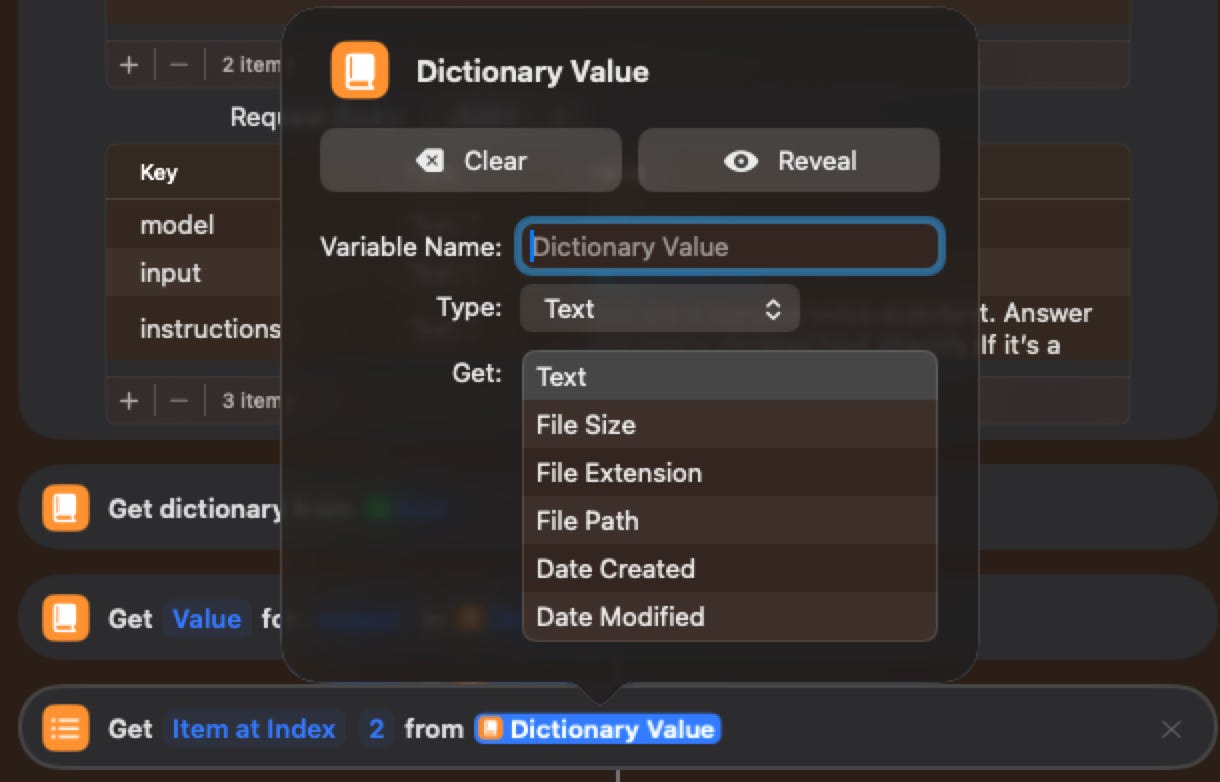Add item with plus above the Key table
This screenshot has width=1220, height=782.
[129, 65]
